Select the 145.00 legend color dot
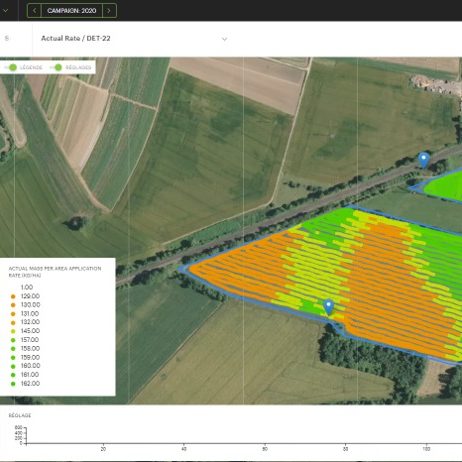This screenshot has height=462, width=462. [13, 331]
